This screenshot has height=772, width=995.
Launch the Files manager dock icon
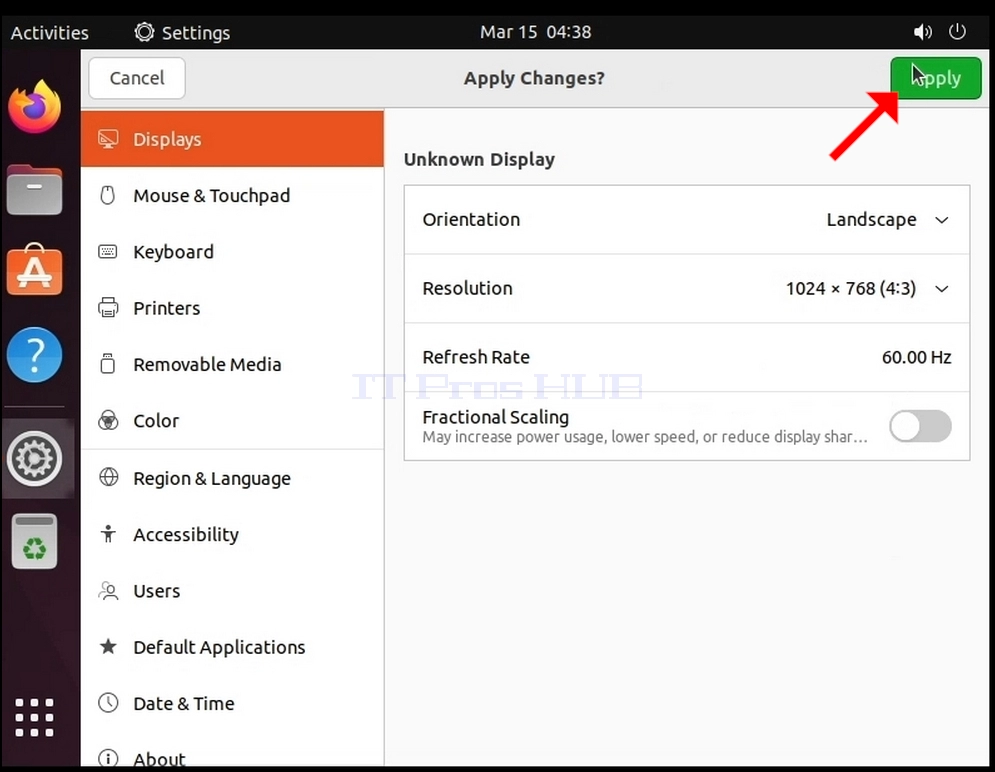tap(35, 190)
